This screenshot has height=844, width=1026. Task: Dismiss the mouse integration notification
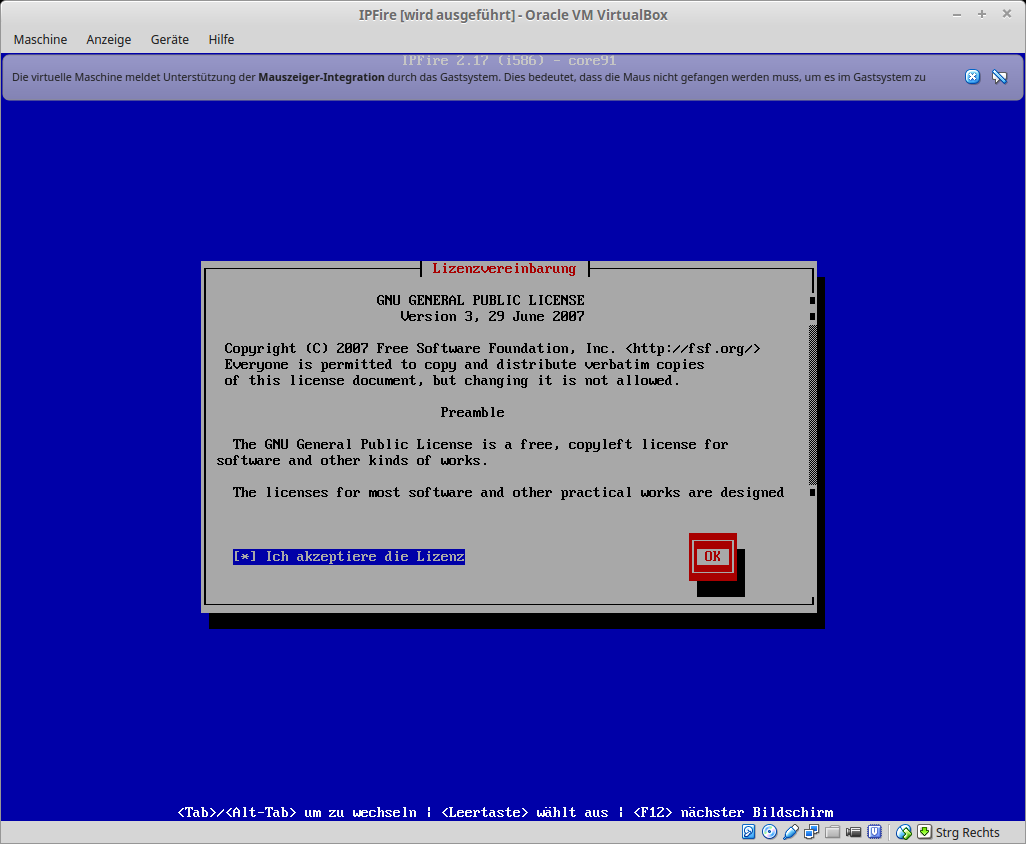pos(972,77)
